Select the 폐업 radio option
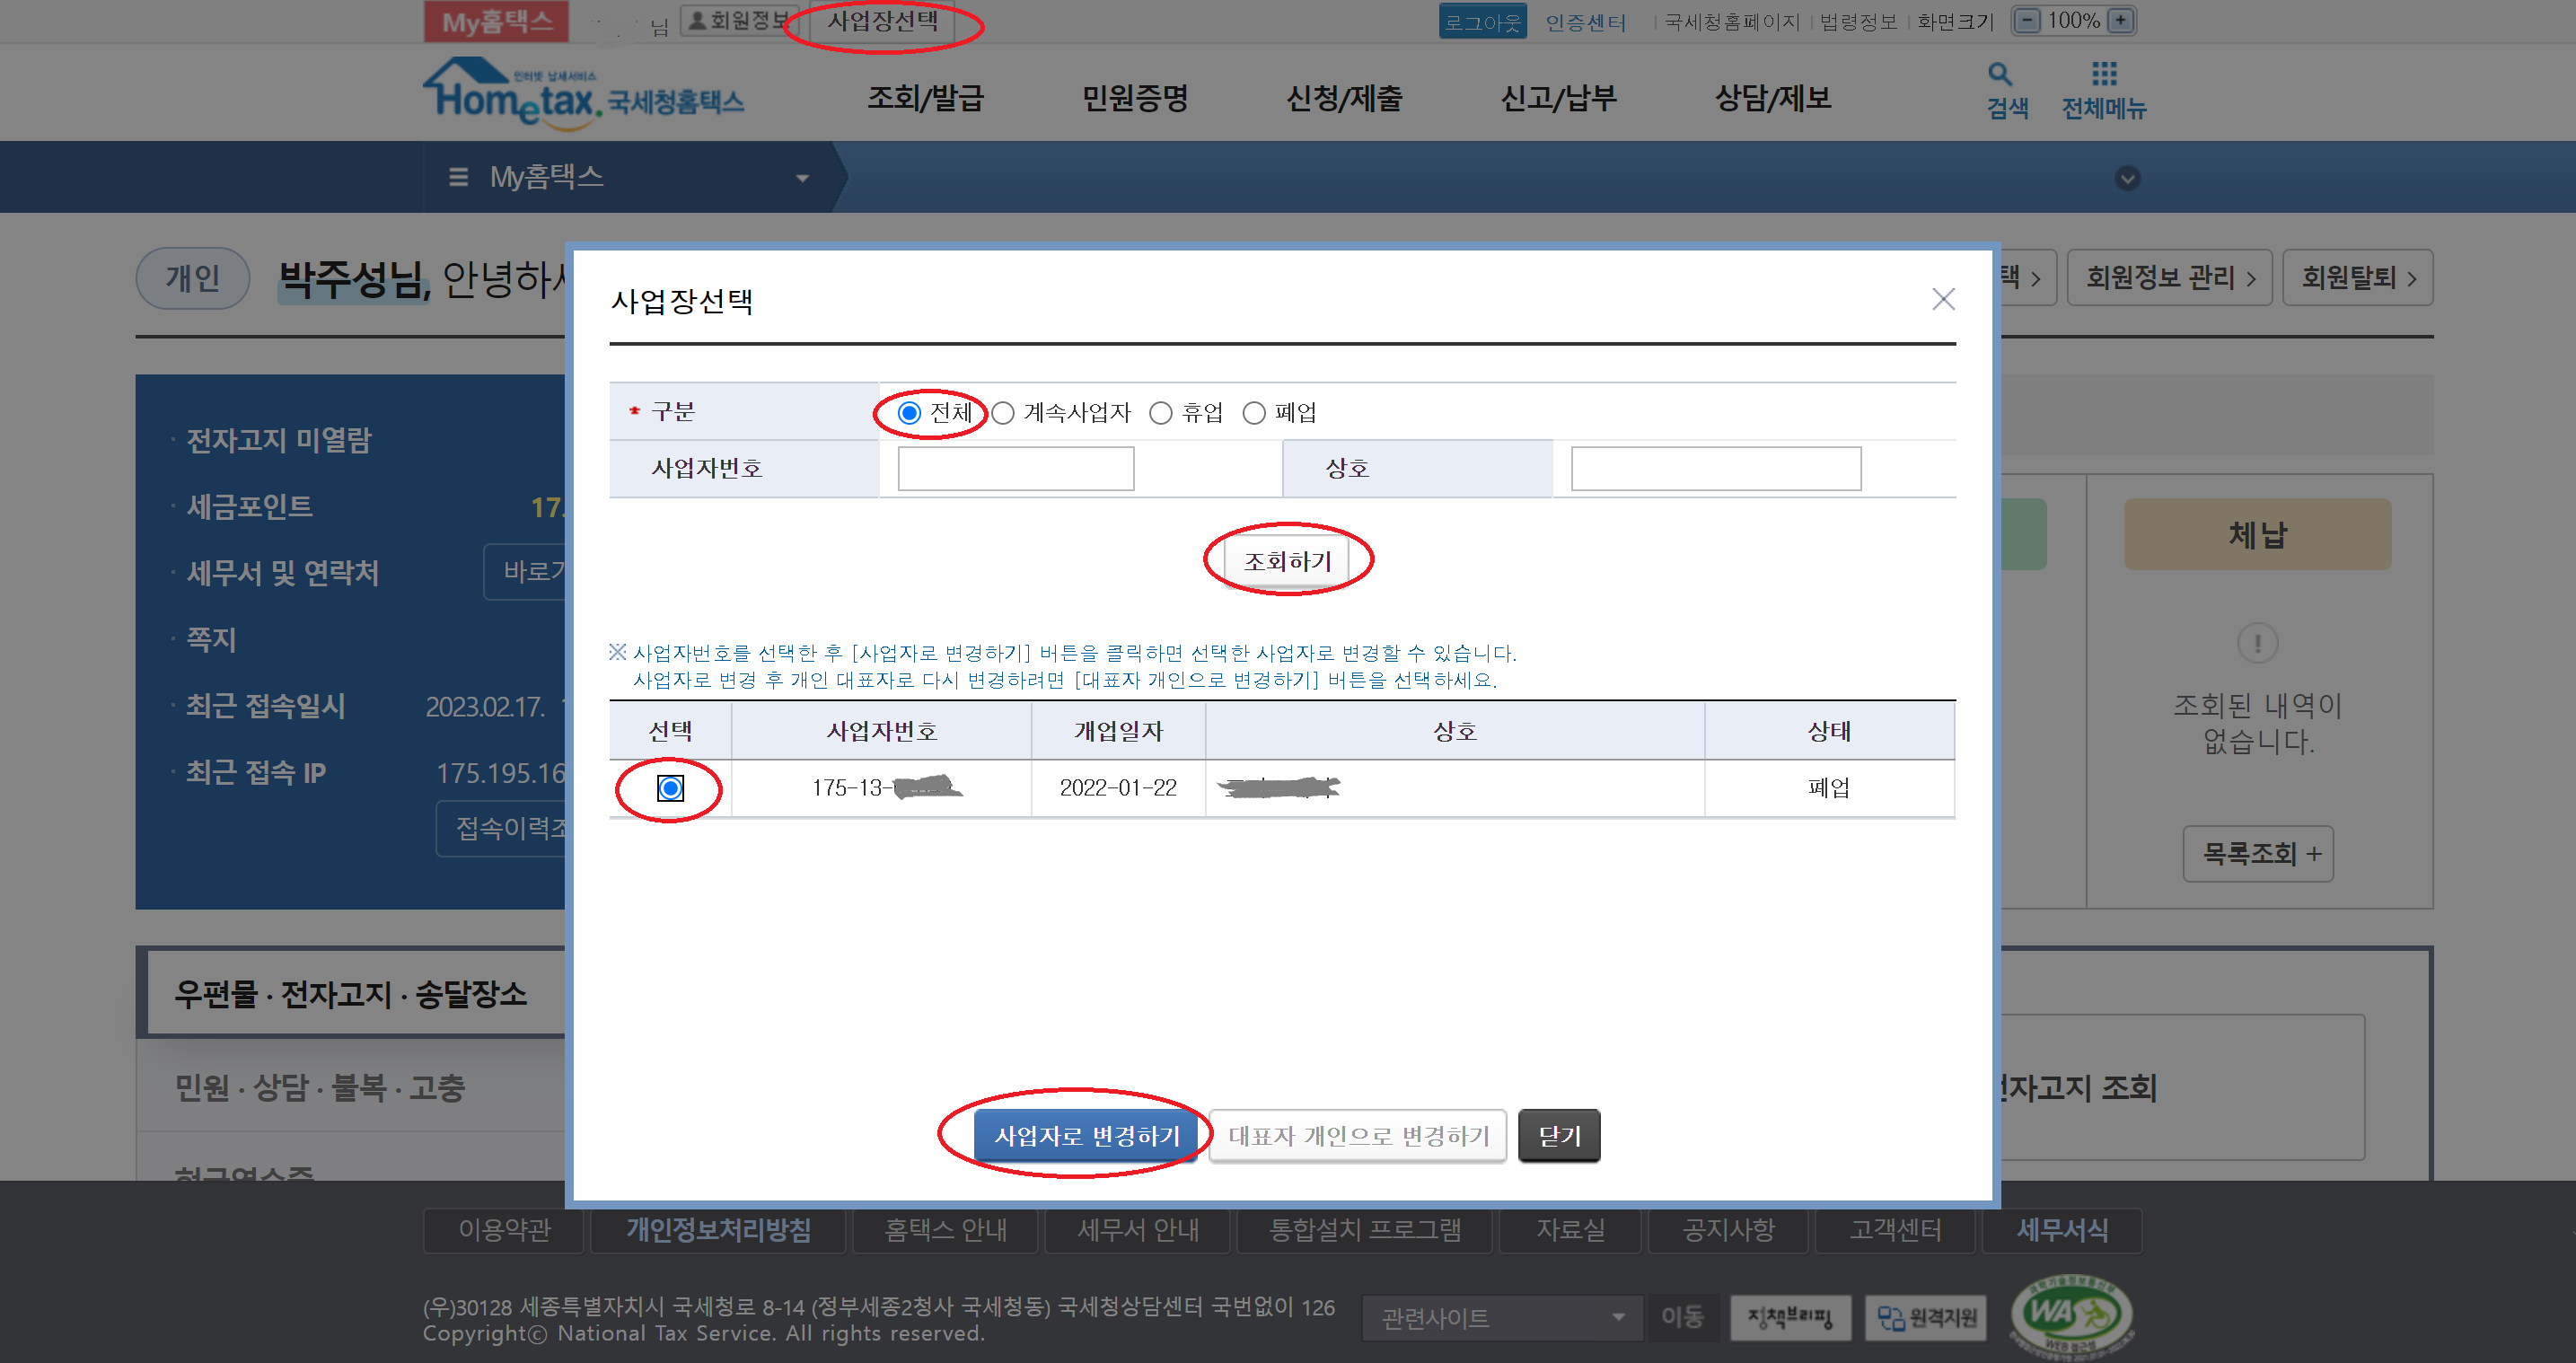Image resolution: width=2576 pixels, height=1363 pixels. coord(1254,413)
